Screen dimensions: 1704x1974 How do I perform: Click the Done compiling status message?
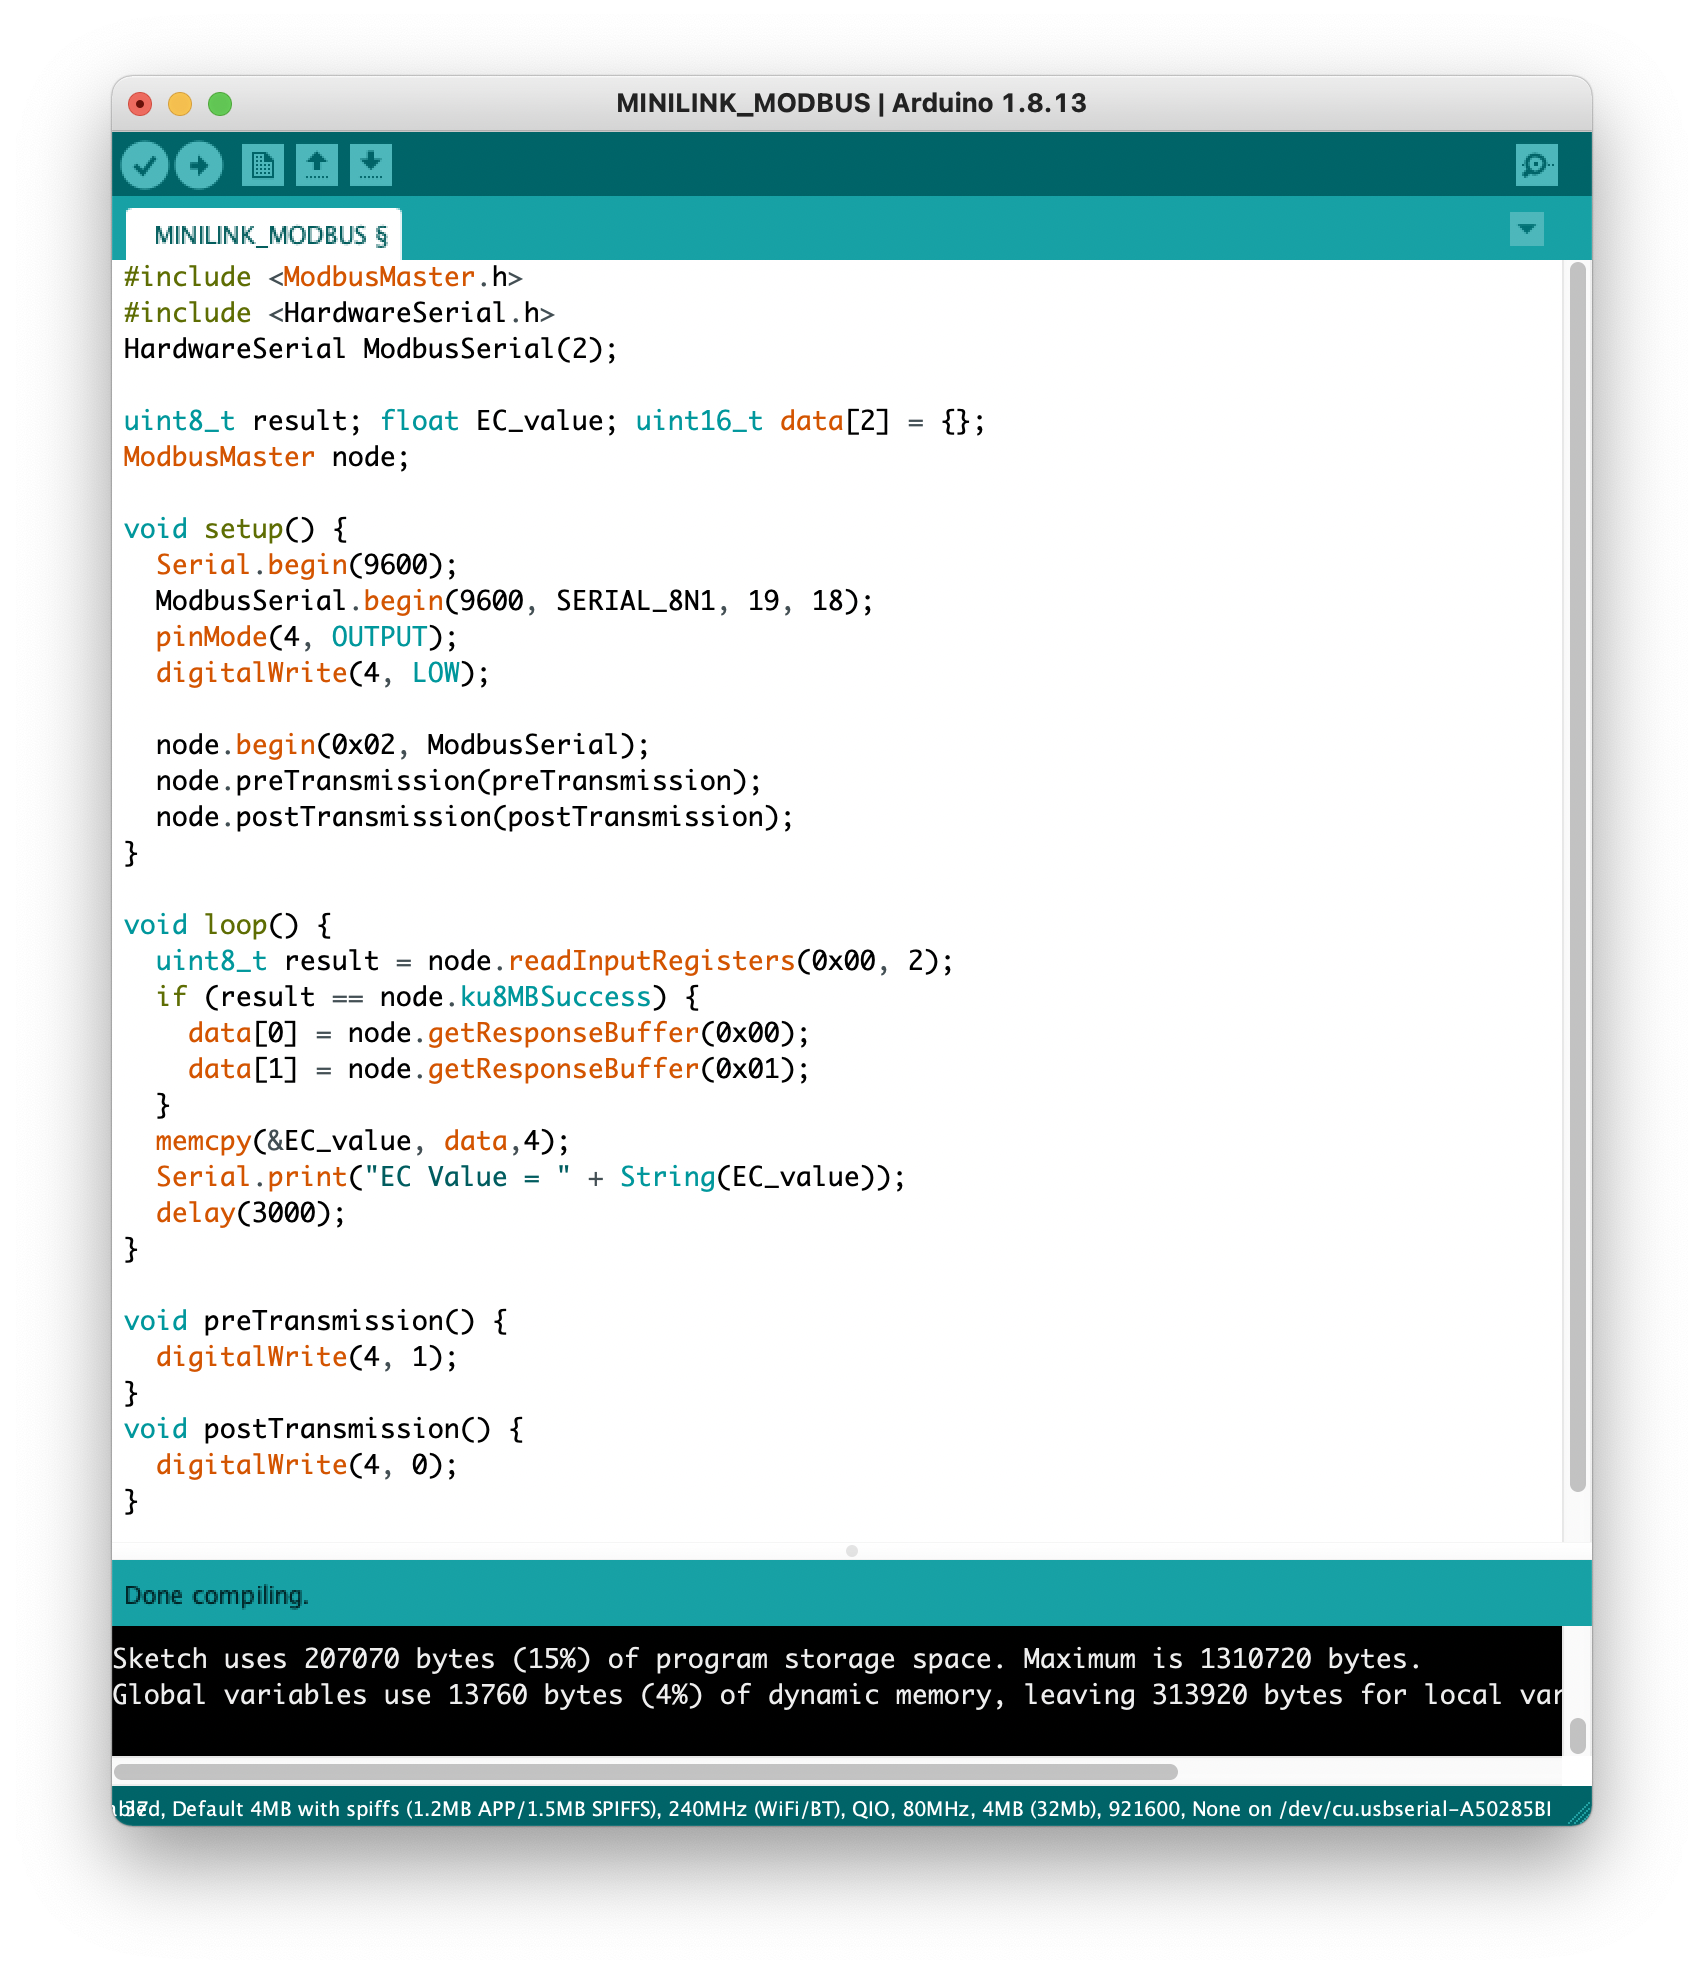(x=217, y=1595)
